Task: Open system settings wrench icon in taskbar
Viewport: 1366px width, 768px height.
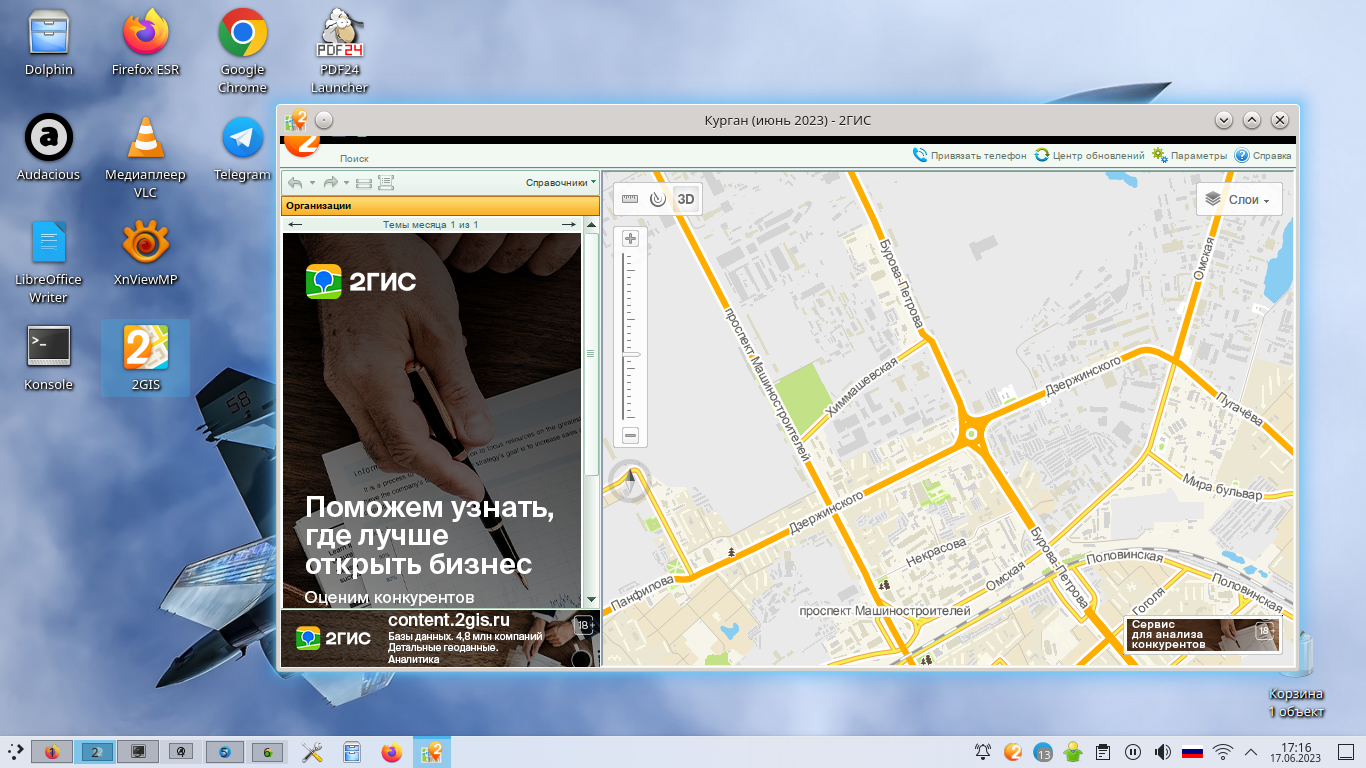Action: (x=312, y=752)
